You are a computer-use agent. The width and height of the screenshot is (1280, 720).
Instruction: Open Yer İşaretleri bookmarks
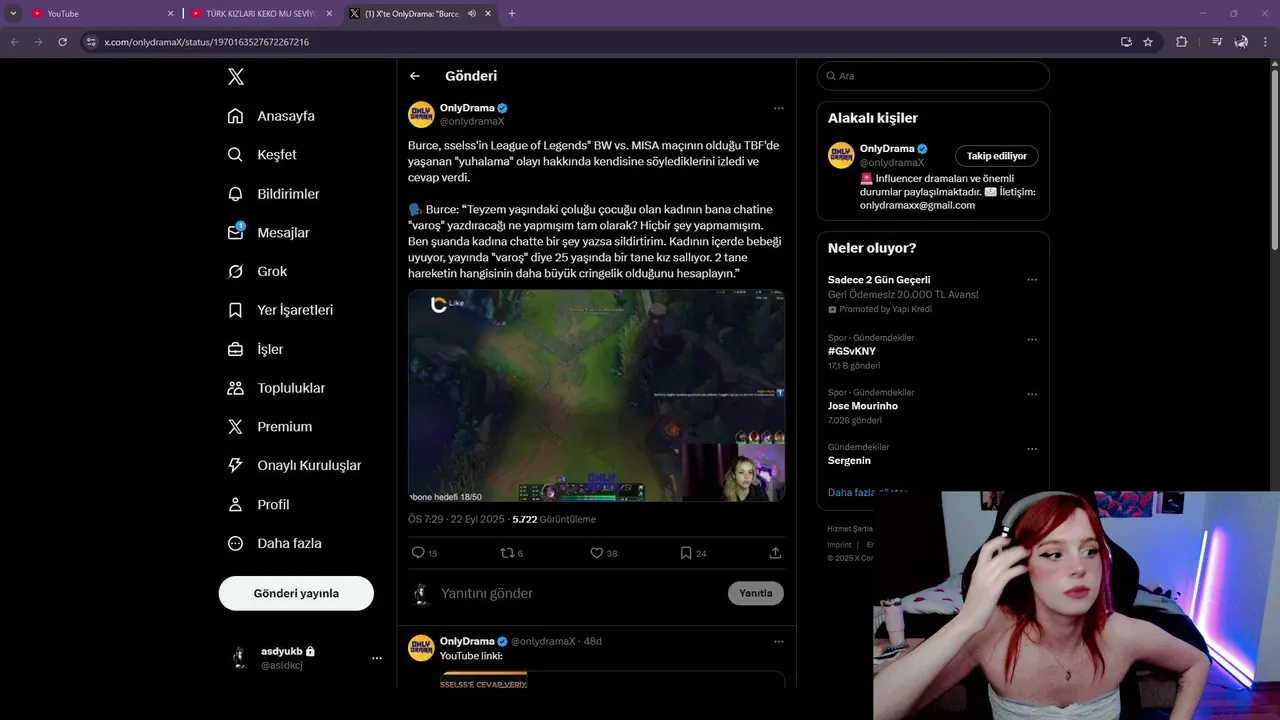click(280, 310)
